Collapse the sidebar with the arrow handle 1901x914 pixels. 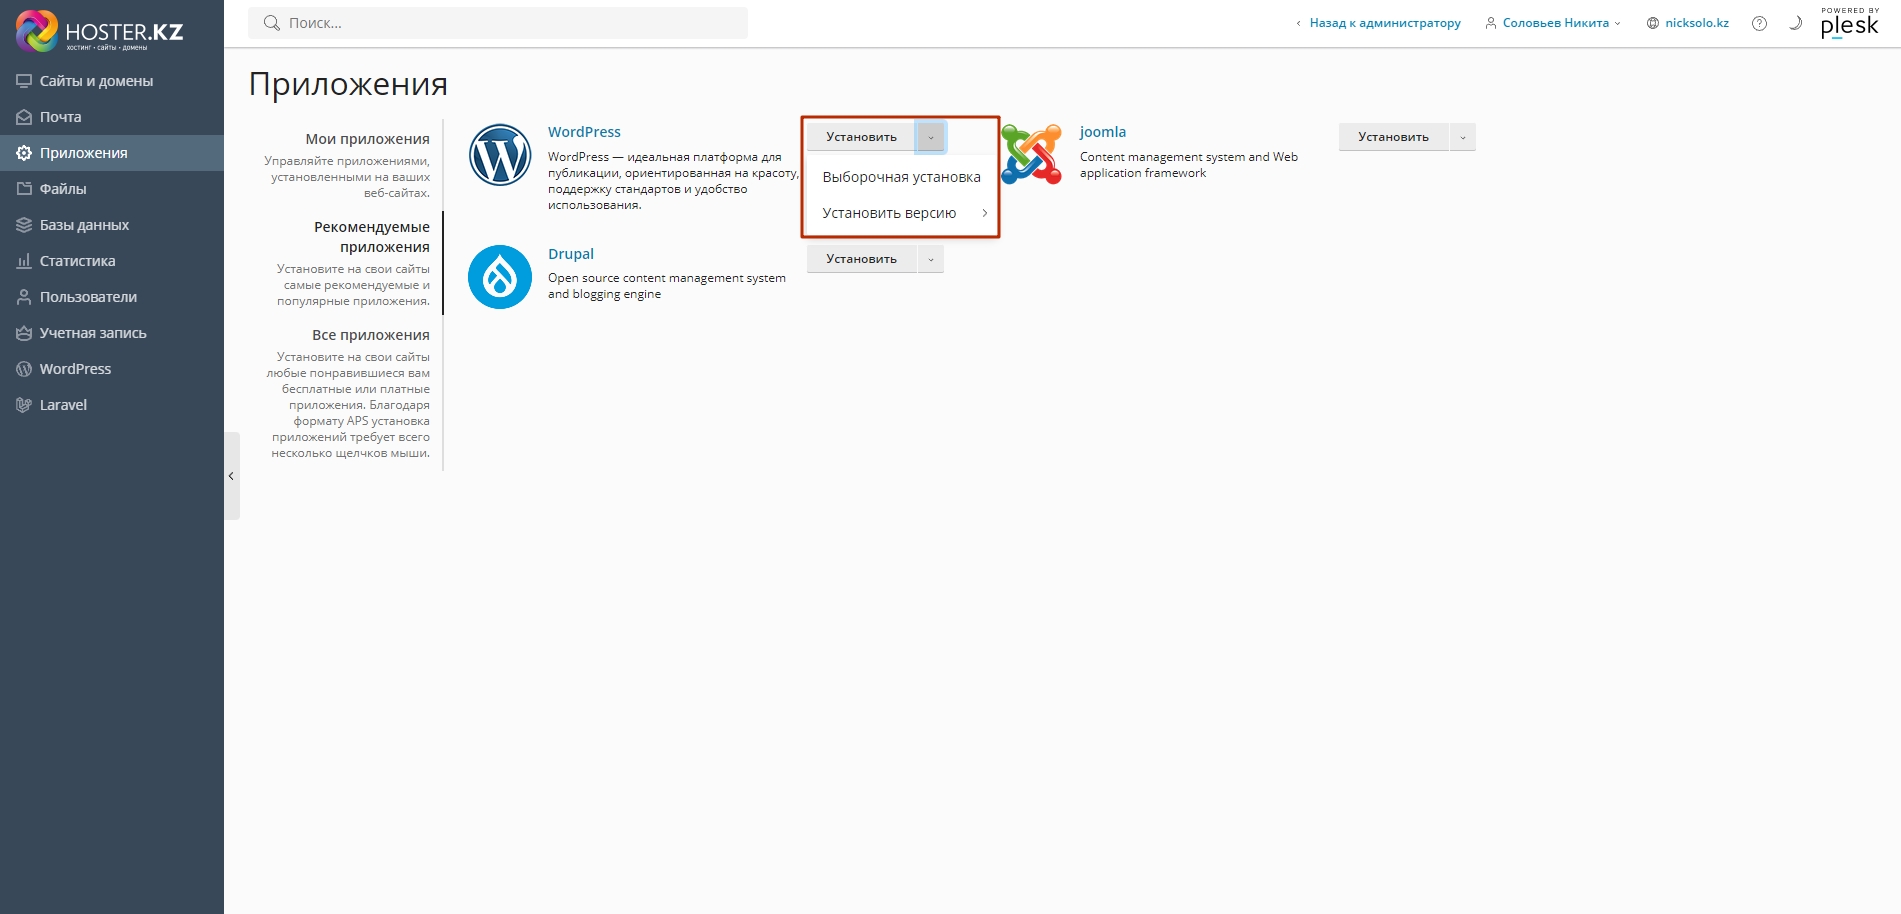(231, 476)
